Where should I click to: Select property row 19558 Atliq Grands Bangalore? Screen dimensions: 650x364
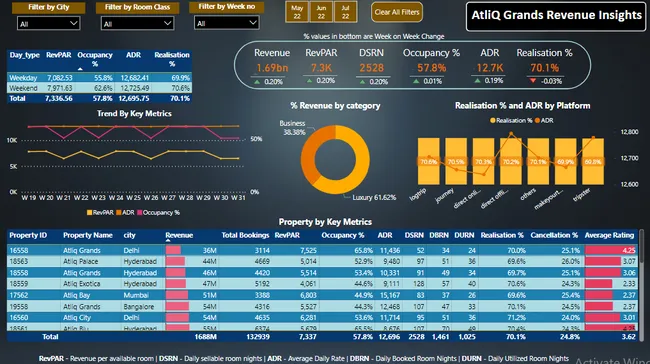click(x=322, y=307)
